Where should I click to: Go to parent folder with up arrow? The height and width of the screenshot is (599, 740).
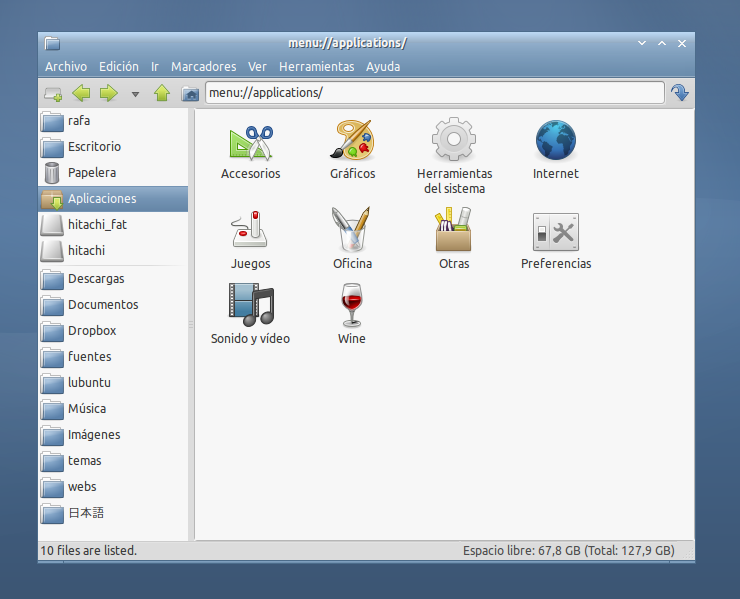[x=162, y=94]
